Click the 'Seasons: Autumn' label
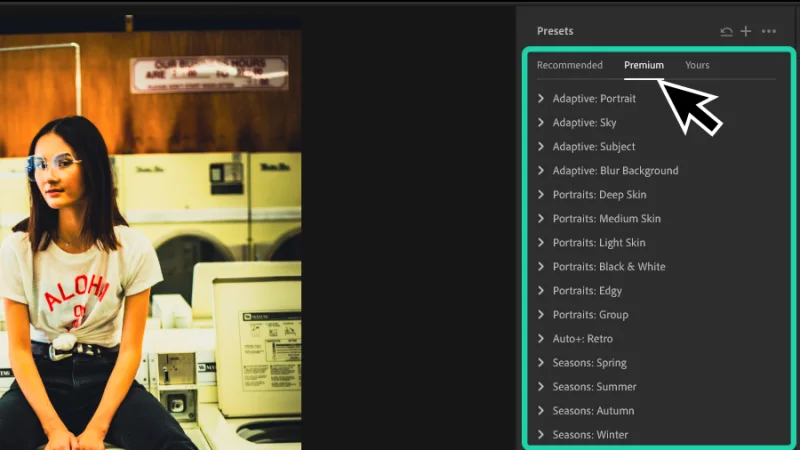 coord(593,410)
